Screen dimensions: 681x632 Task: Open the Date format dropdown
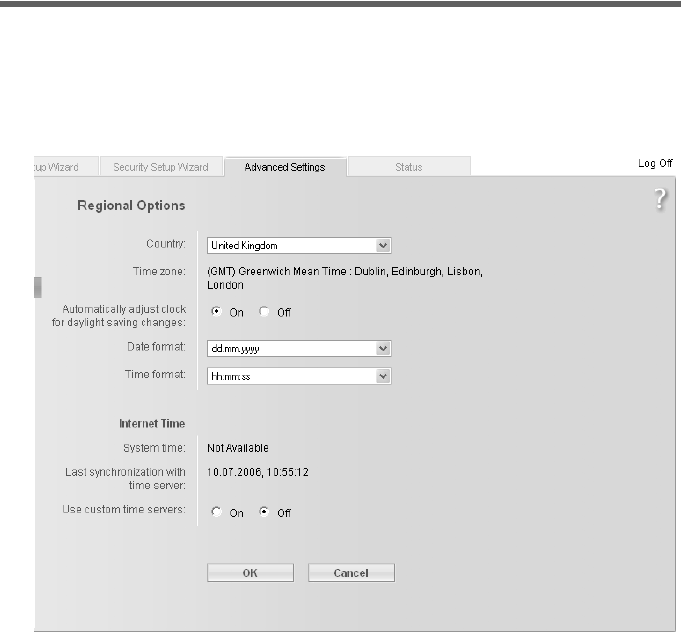pyautogui.click(x=299, y=348)
